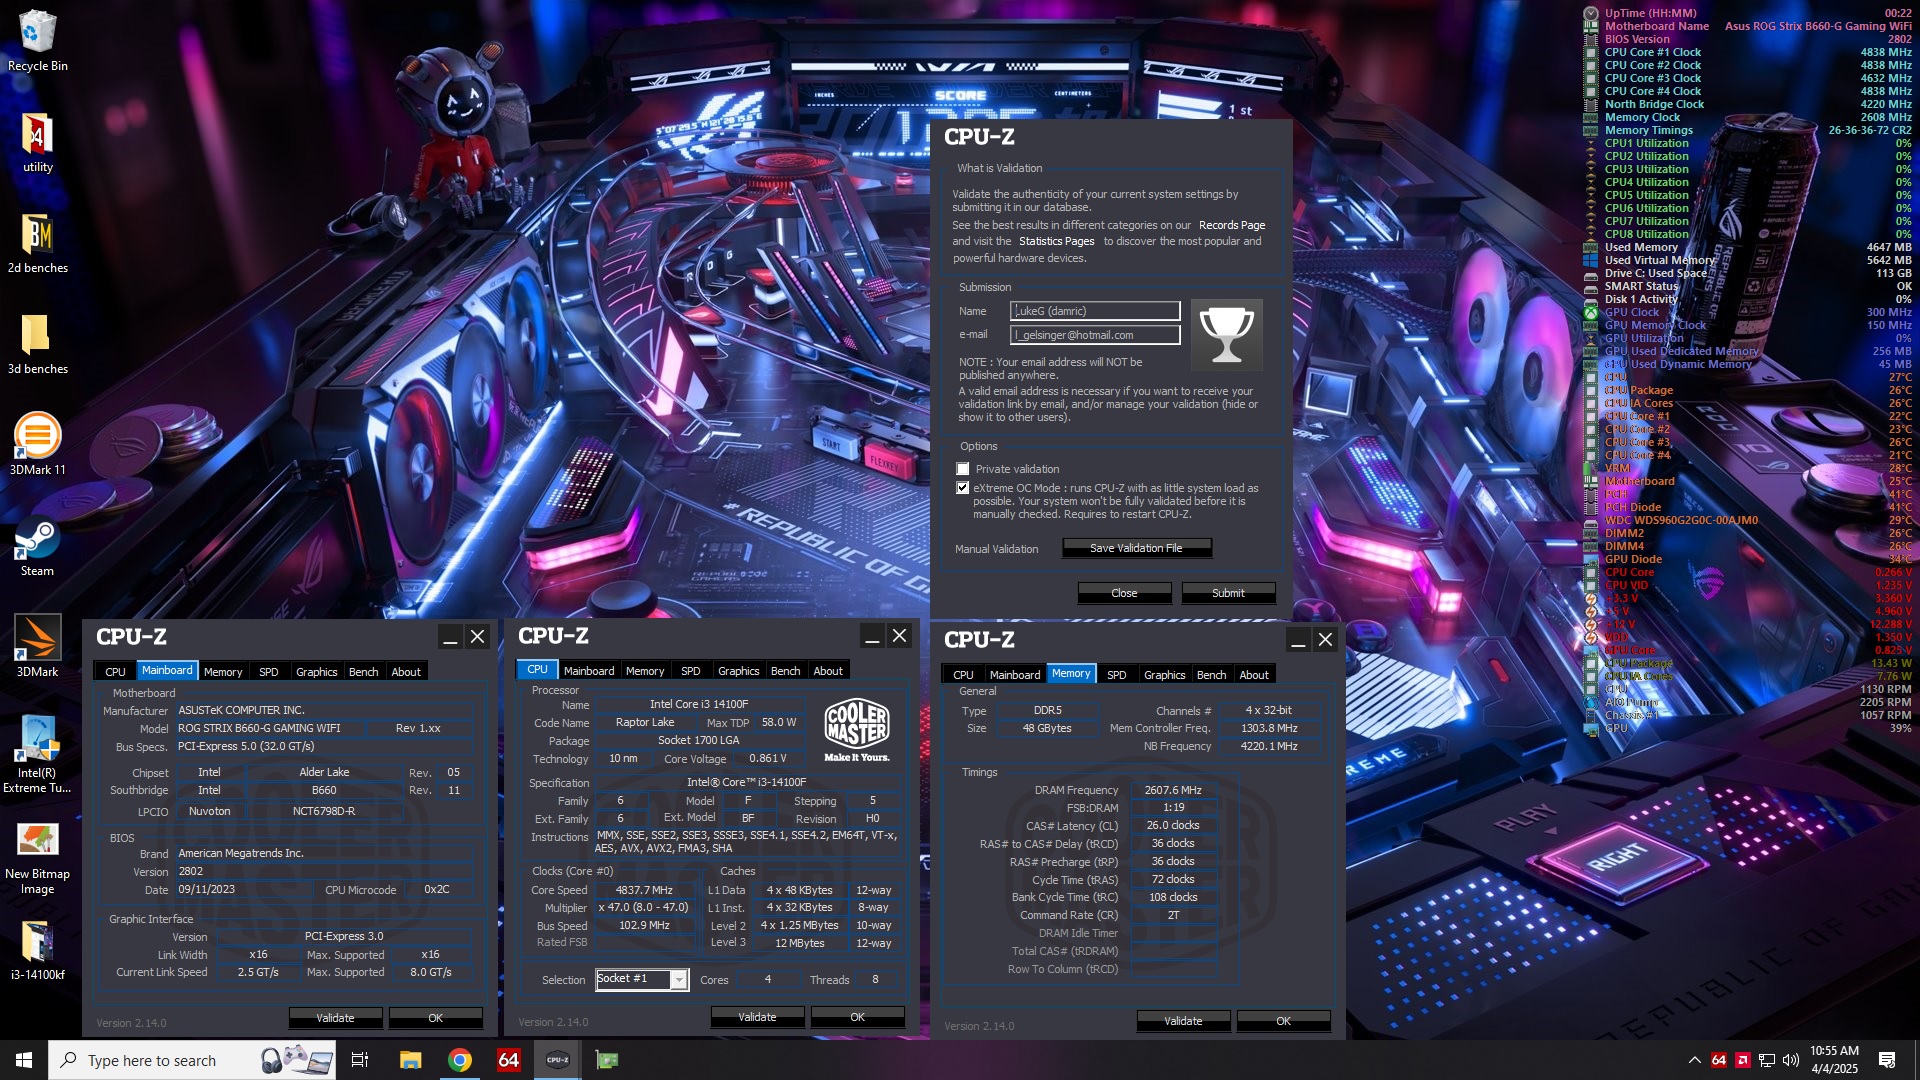Open the 2d benches folder icon
Viewport: 1920px width, 1080px height.
coord(38,244)
